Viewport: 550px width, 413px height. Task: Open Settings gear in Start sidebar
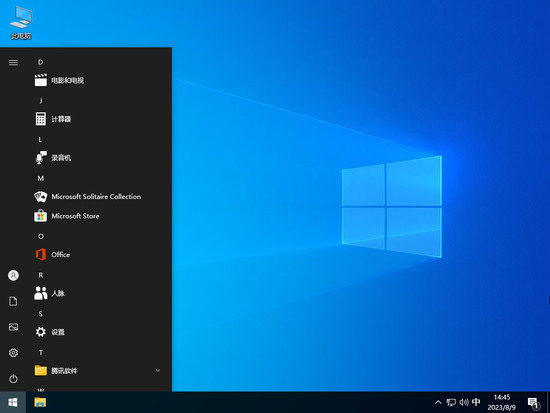click(x=13, y=353)
